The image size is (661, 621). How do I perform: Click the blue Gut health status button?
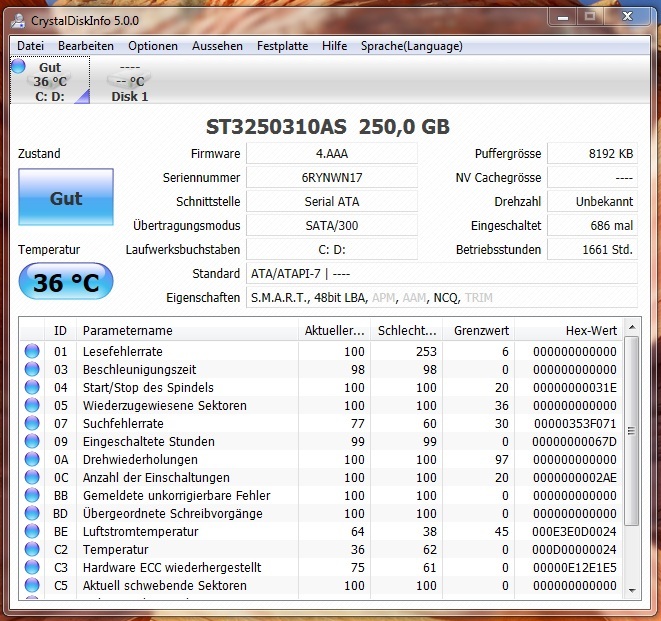pyautogui.click(x=66, y=197)
